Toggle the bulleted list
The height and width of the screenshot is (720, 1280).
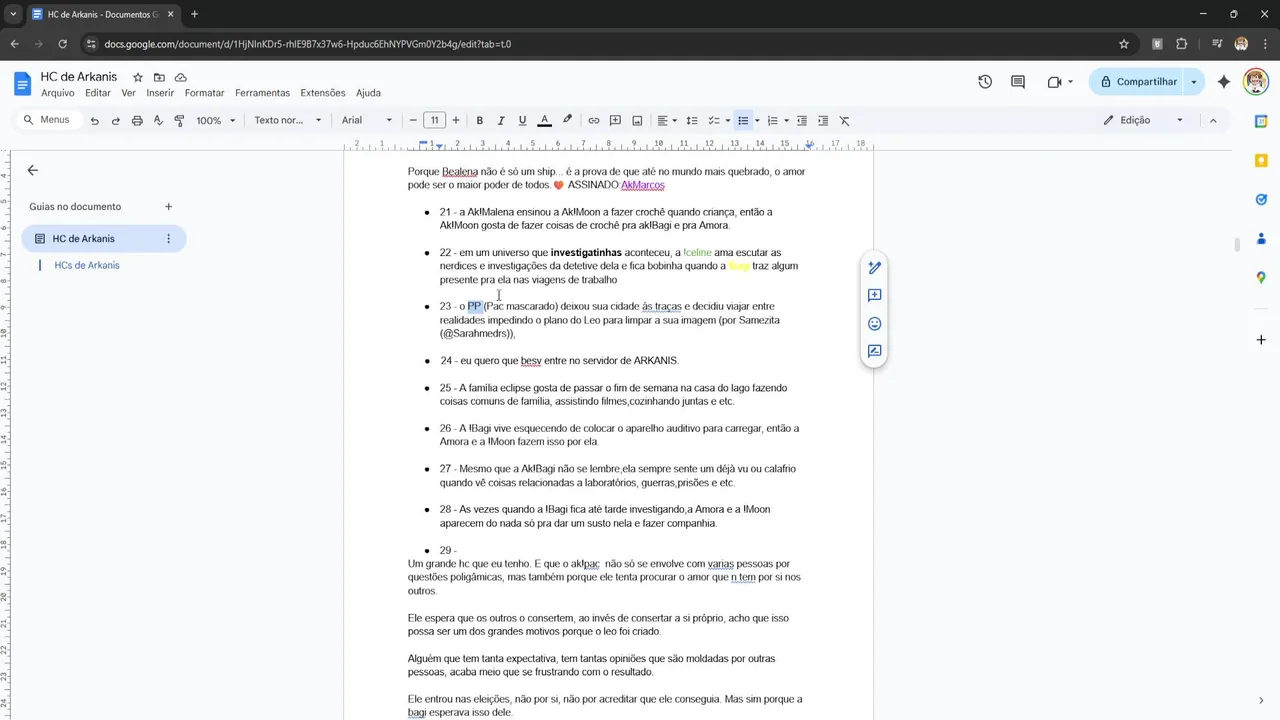(743, 120)
